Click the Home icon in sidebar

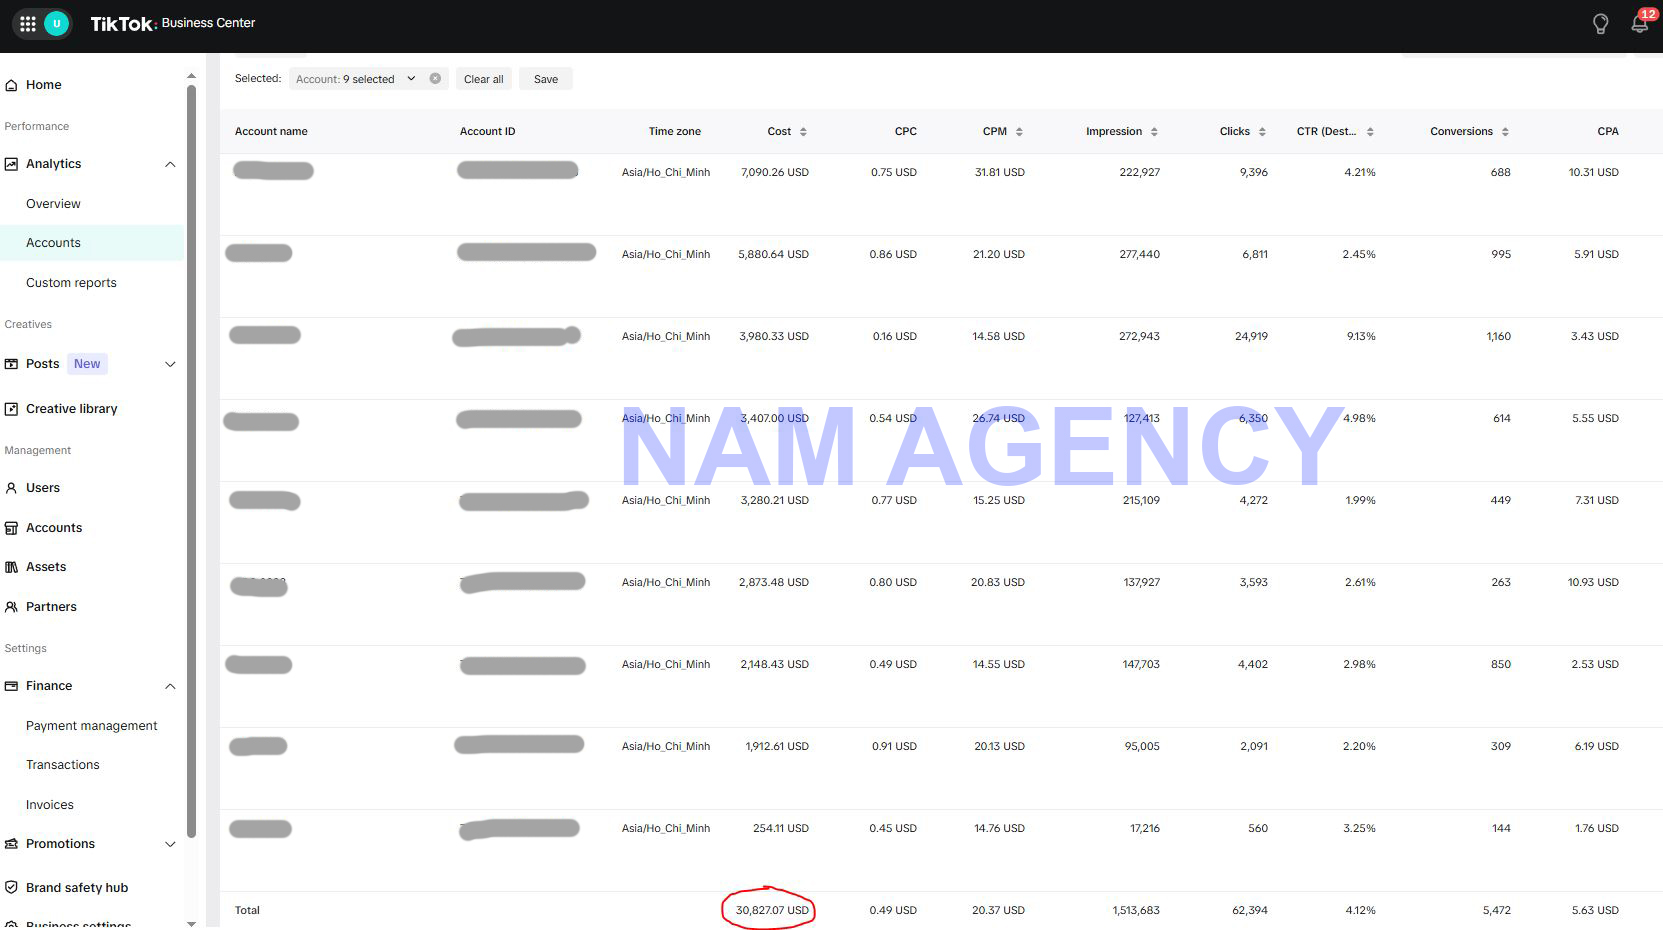coord(11,85)
